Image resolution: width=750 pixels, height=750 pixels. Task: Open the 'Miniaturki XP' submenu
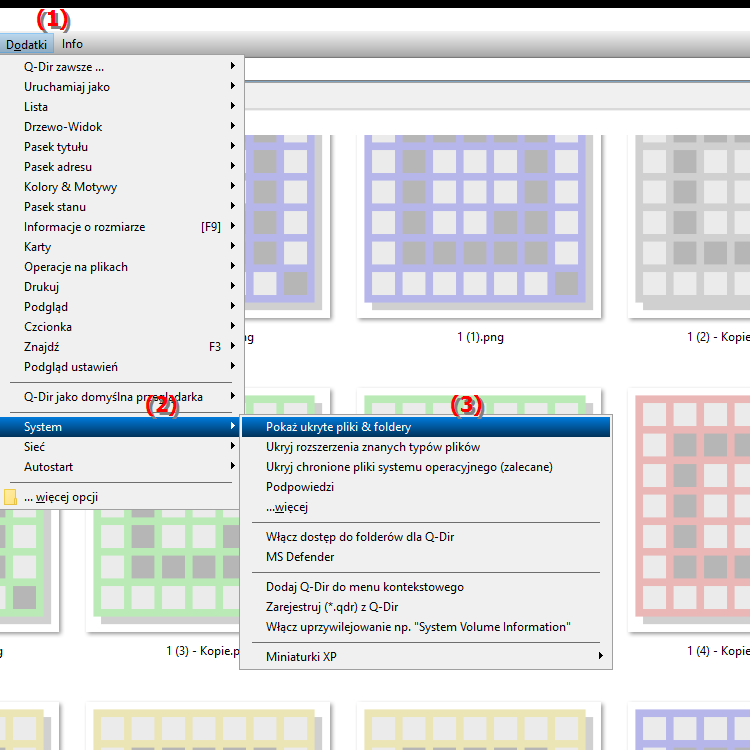[426, 657]
